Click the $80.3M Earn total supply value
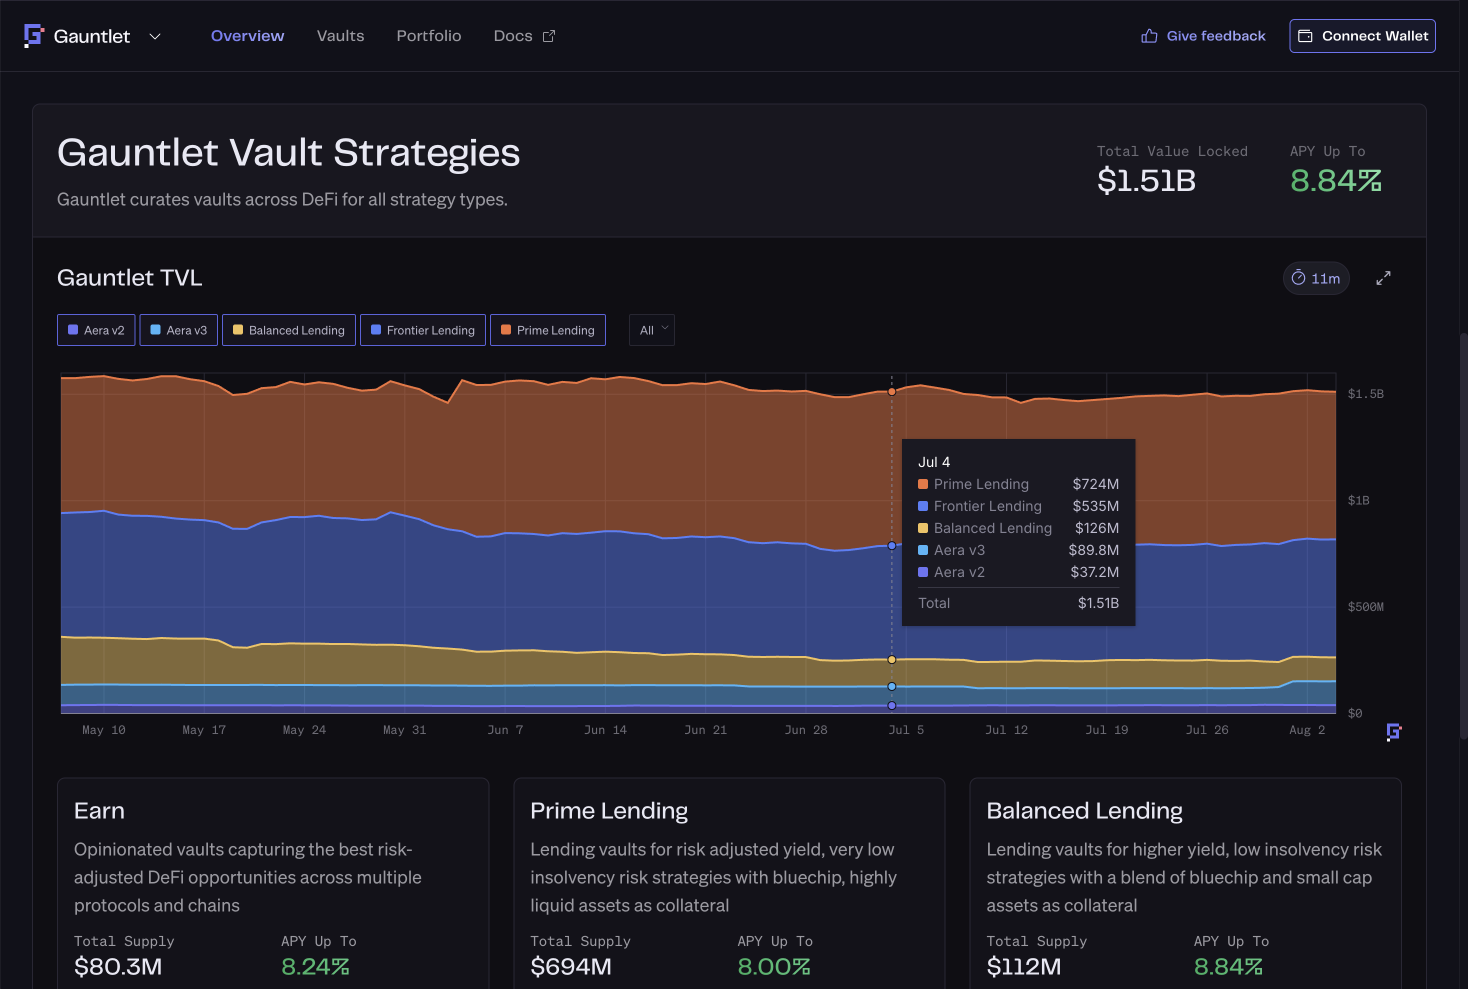1468x989 pixels. 118,967
